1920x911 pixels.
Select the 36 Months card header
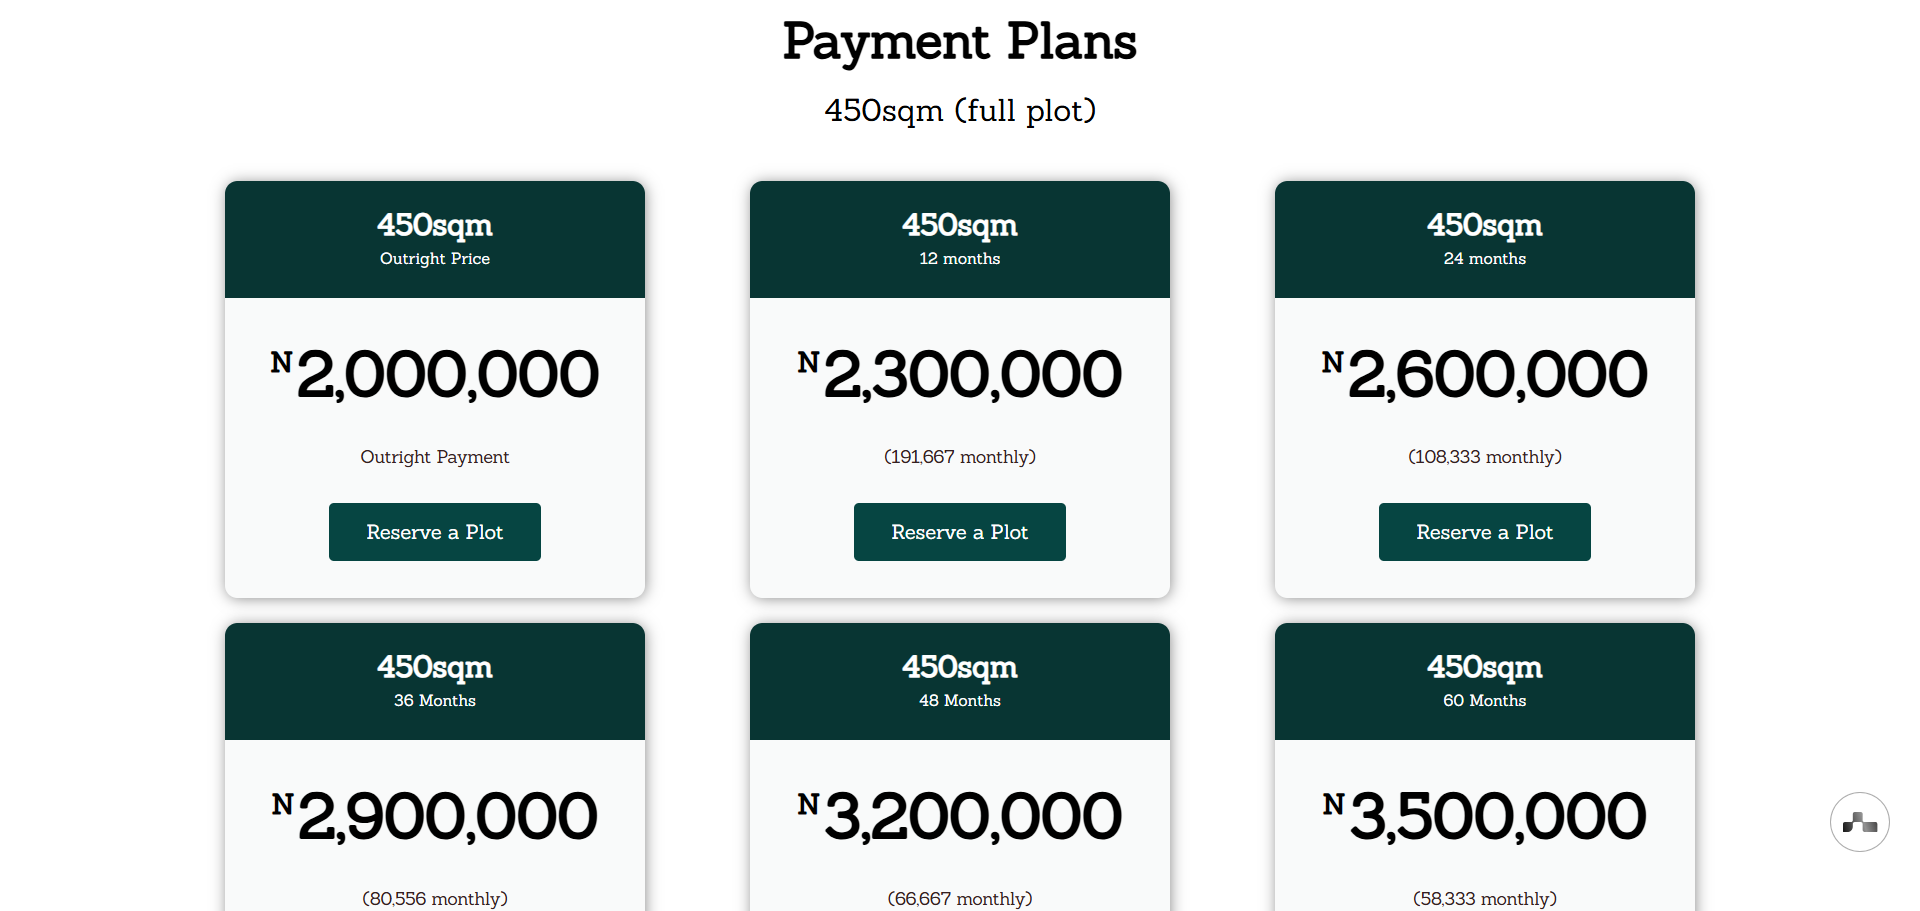pyautogui.click(x=434, y=681)
